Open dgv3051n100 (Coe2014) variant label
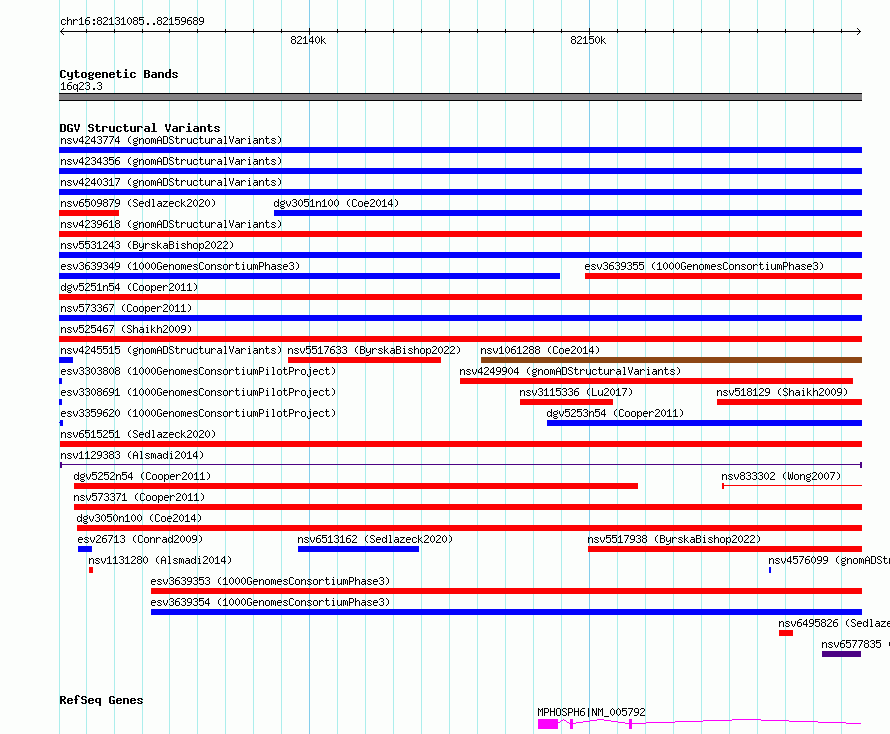The width and height of the screenshot is (890, 734). pos(336,203)
